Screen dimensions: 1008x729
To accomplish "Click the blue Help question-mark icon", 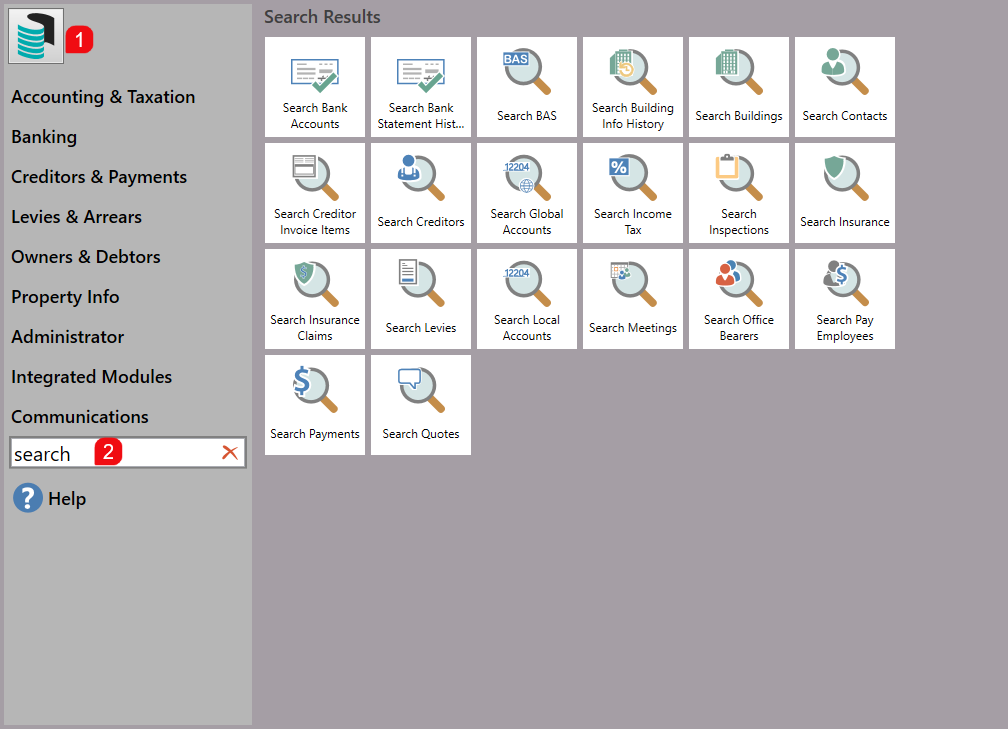I will click(28, 498).
